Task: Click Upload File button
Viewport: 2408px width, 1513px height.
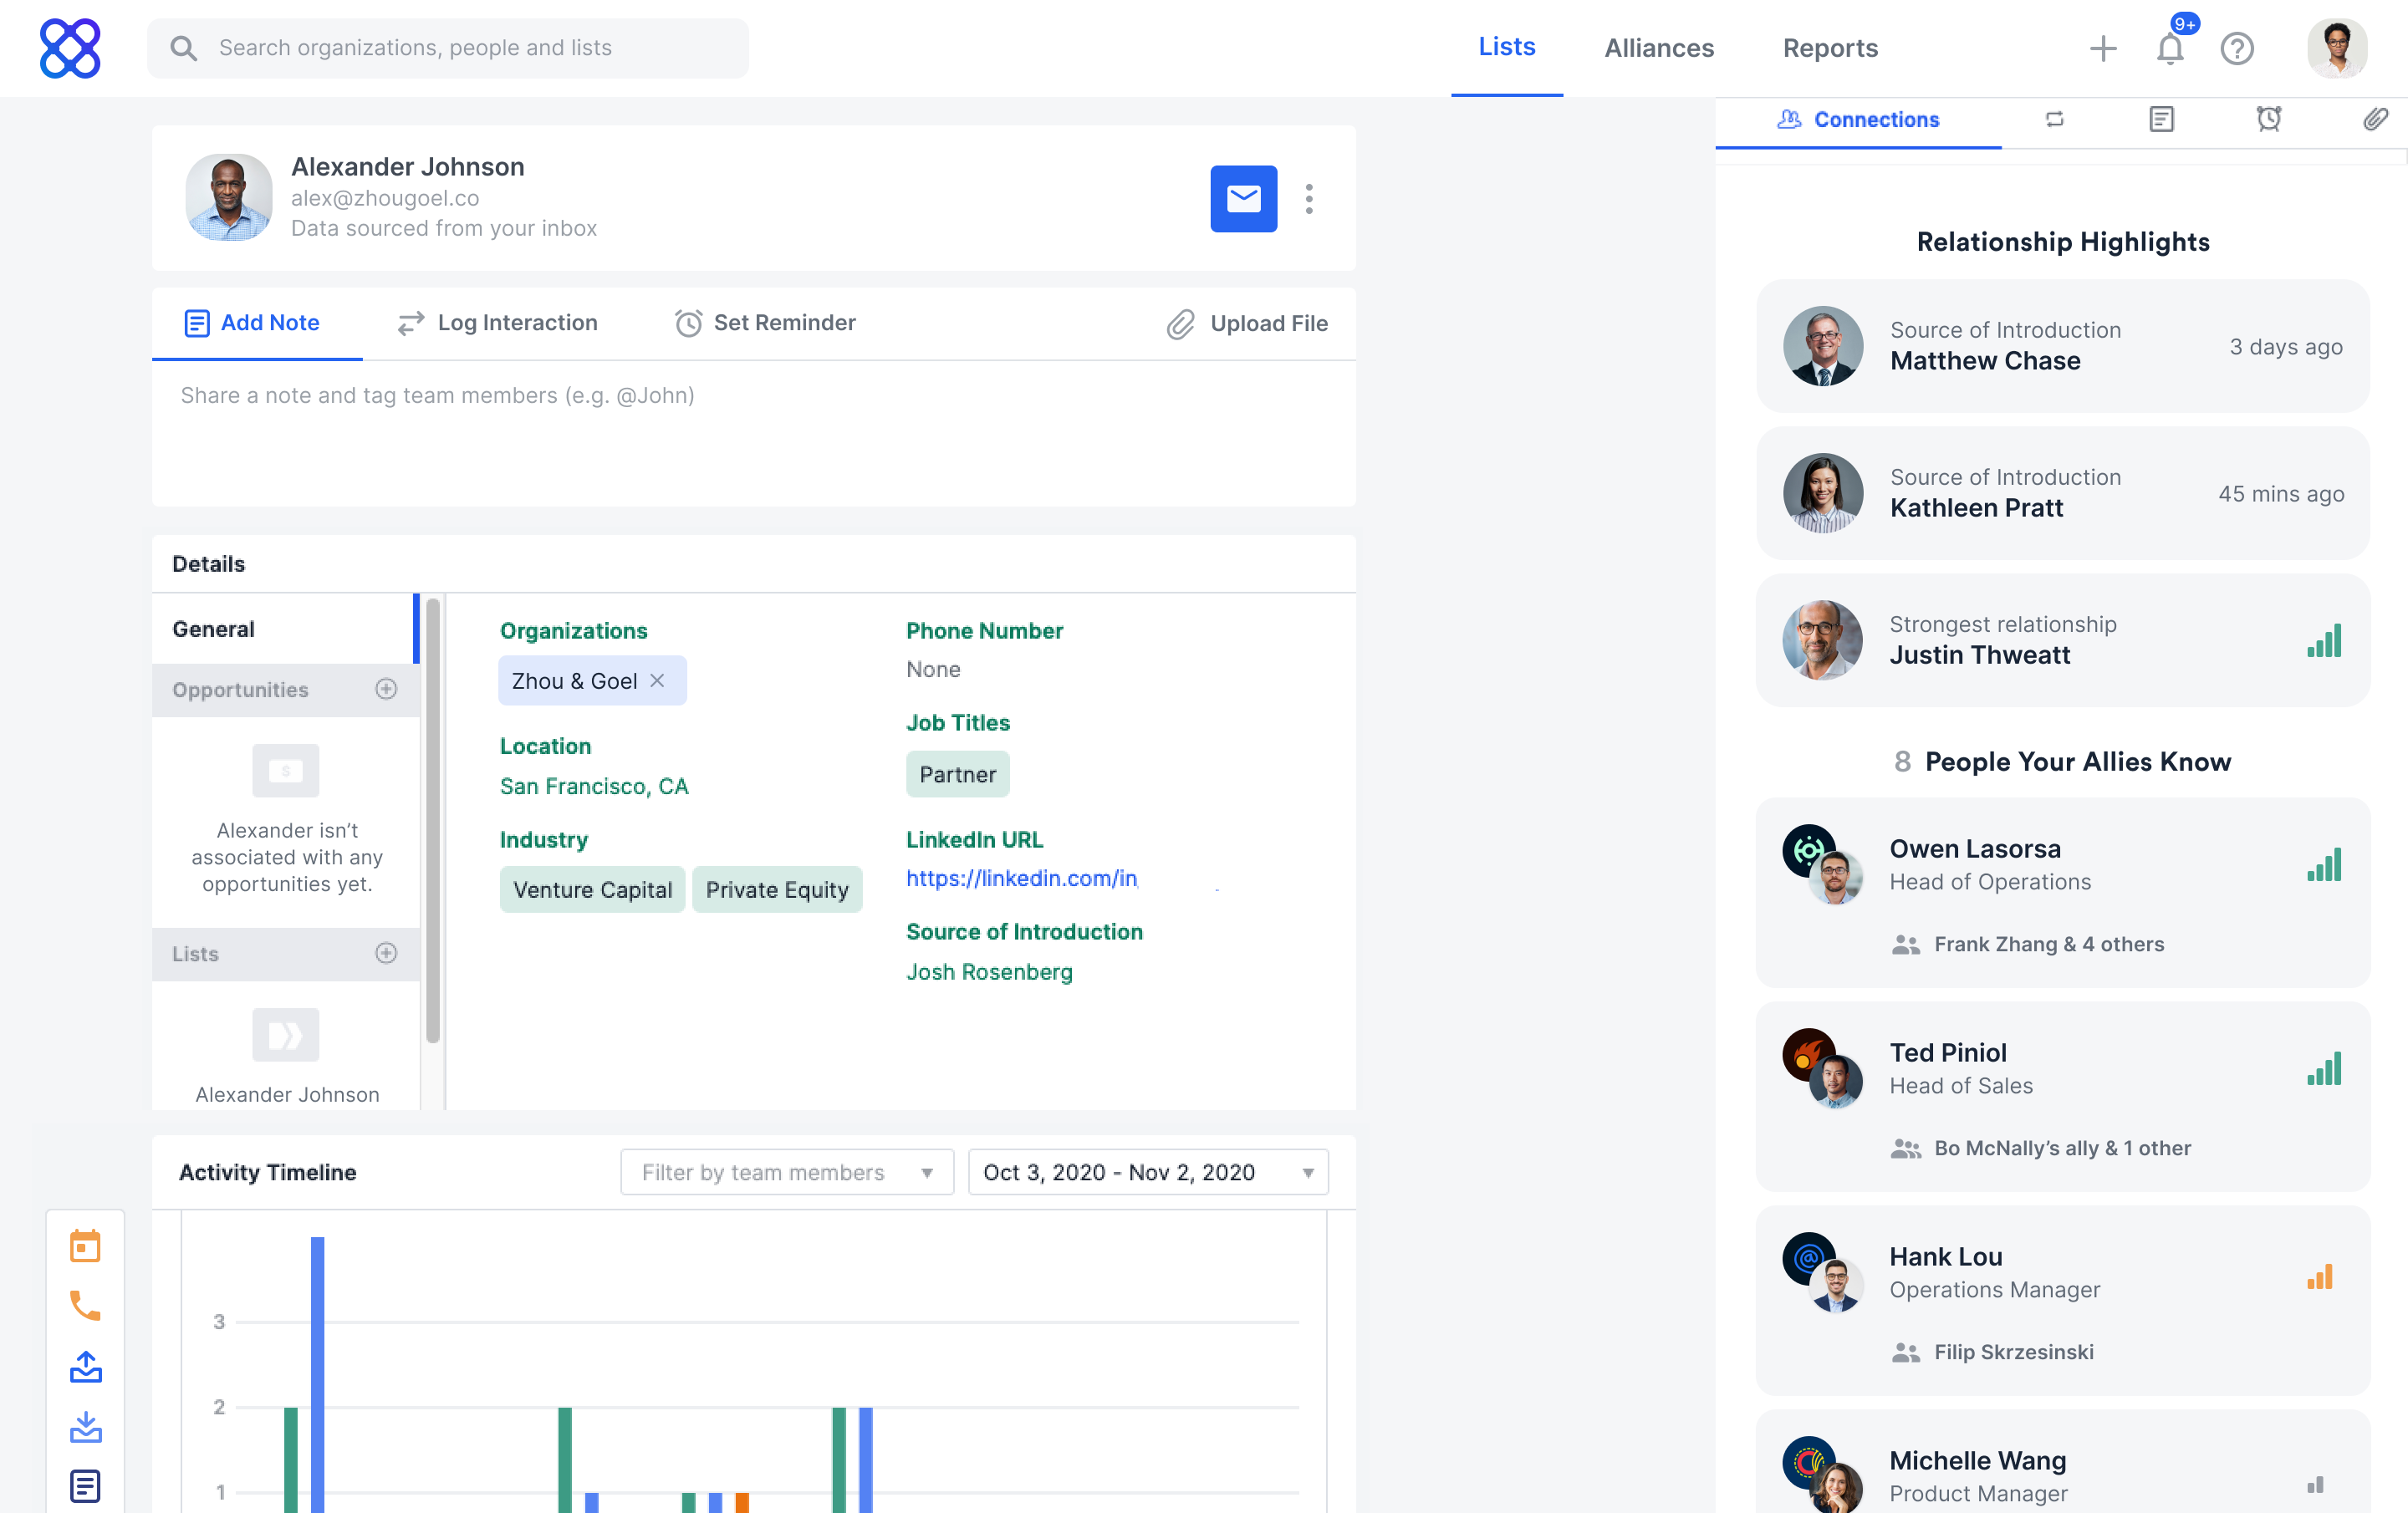Action: pos(1247,323)
